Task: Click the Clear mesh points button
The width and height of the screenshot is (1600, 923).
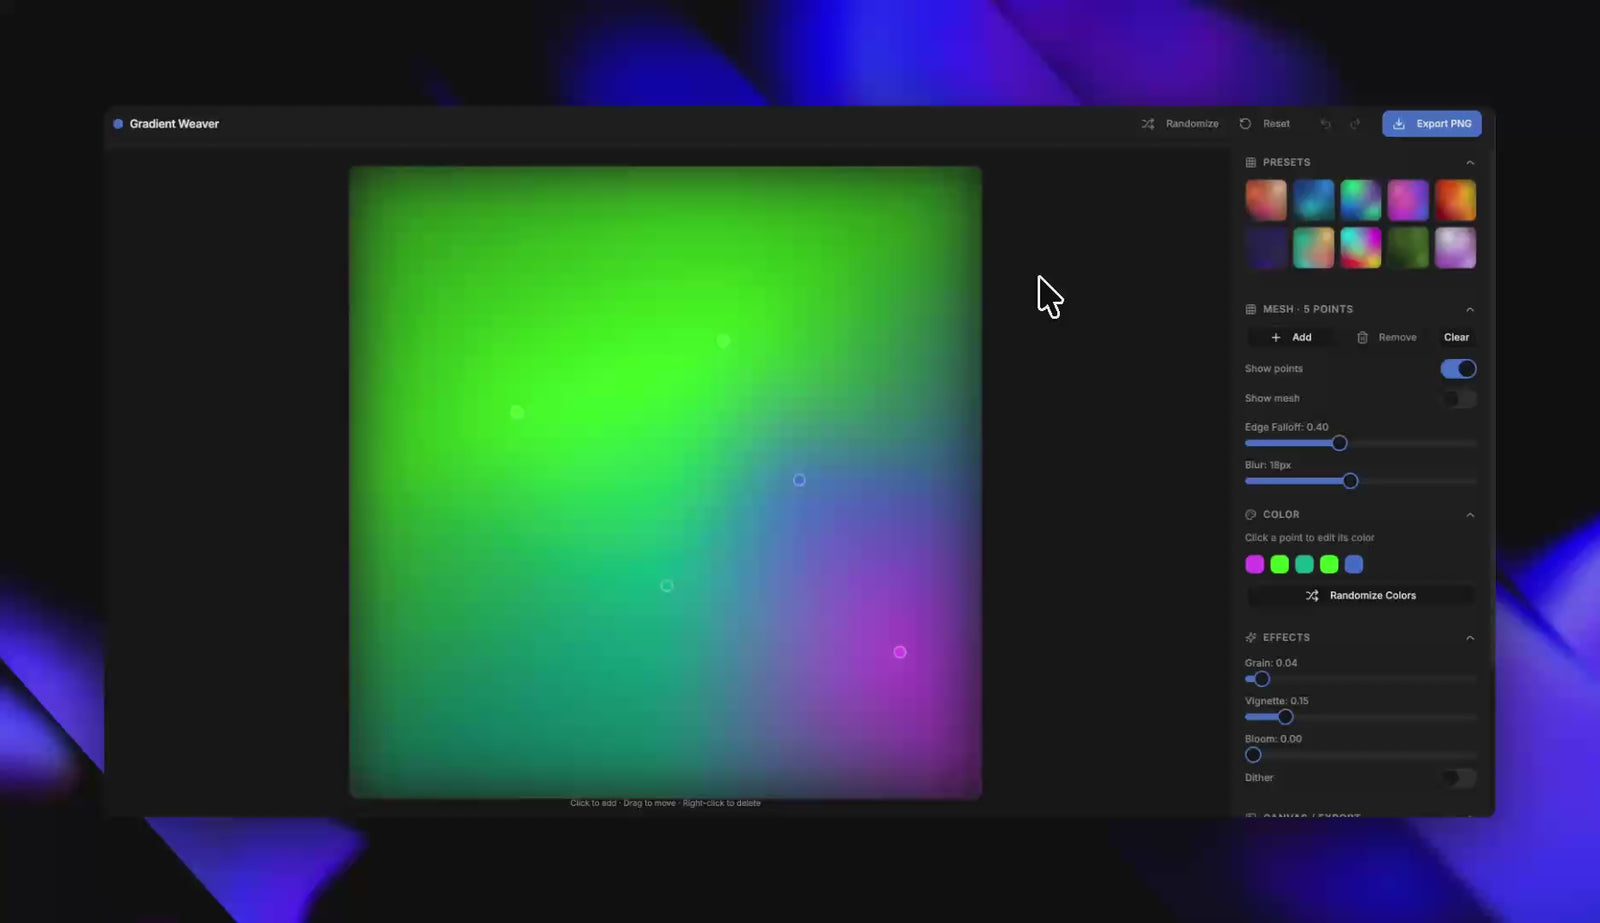Action: click(1456, 338)
